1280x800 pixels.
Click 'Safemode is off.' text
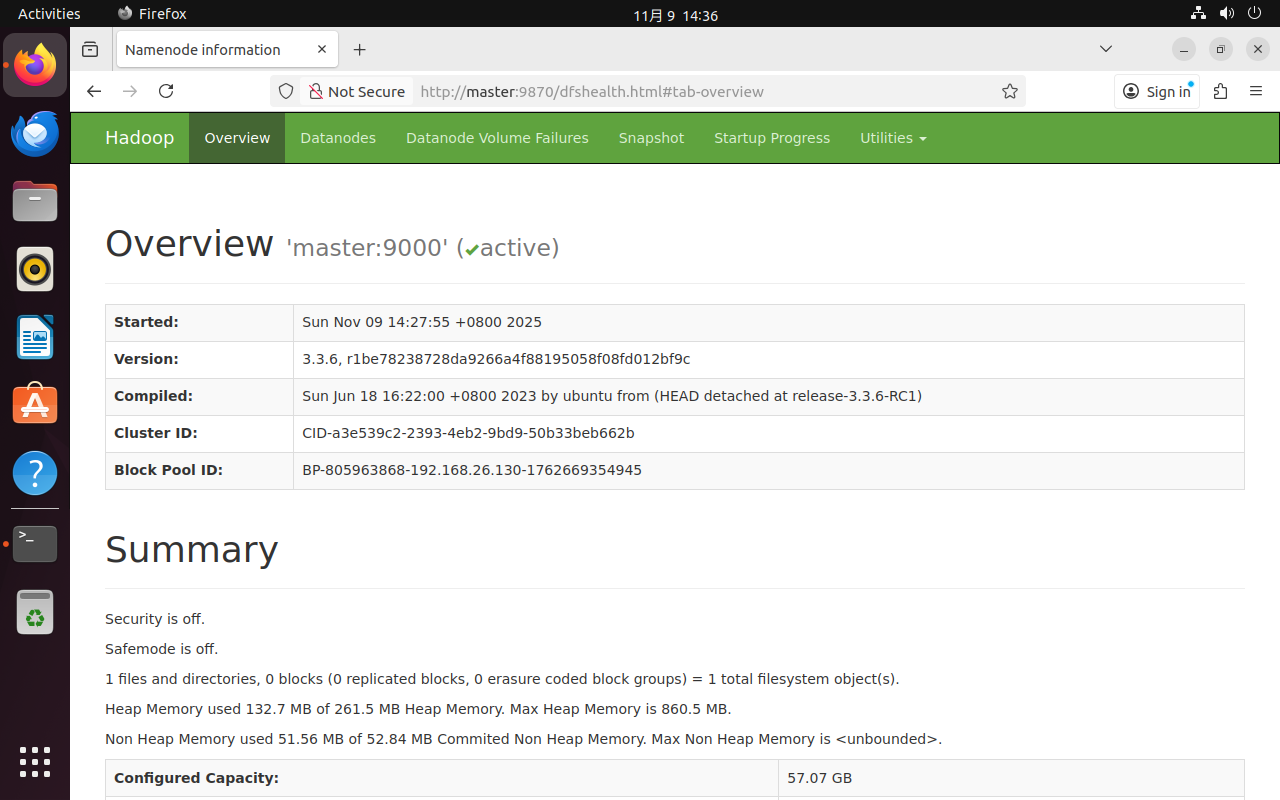[x=161, y=649]
